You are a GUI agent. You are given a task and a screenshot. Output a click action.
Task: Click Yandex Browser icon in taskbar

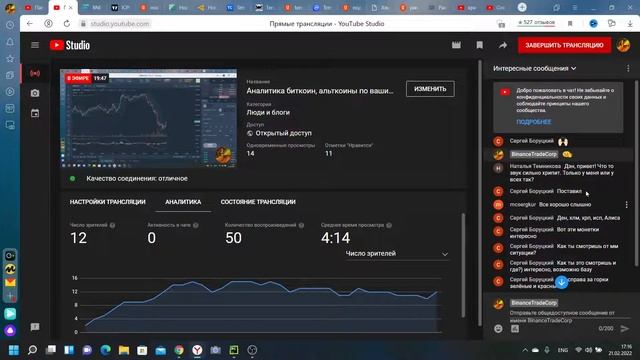click(x=197, y=350)
